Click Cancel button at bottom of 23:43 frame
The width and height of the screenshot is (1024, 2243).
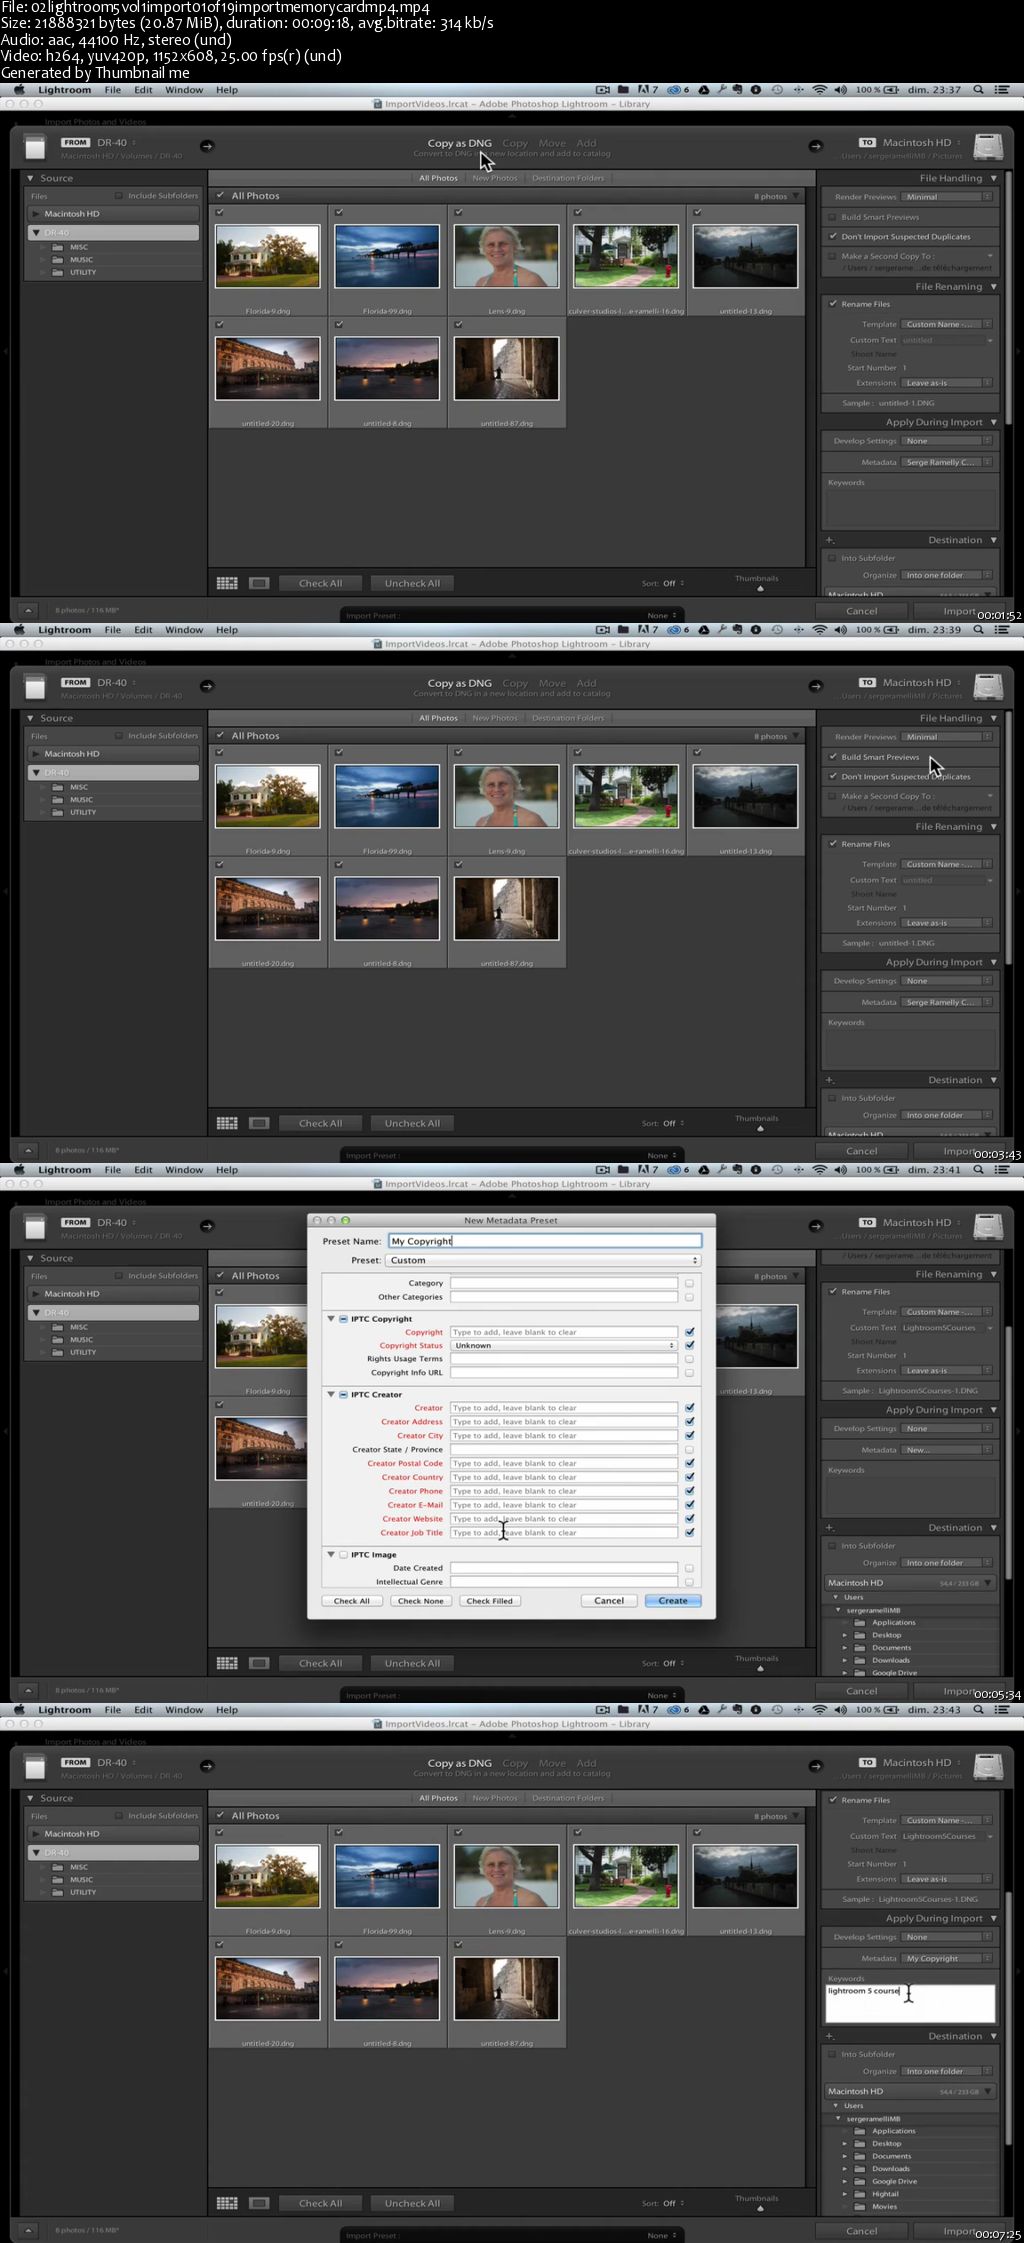coord(862,2231)
